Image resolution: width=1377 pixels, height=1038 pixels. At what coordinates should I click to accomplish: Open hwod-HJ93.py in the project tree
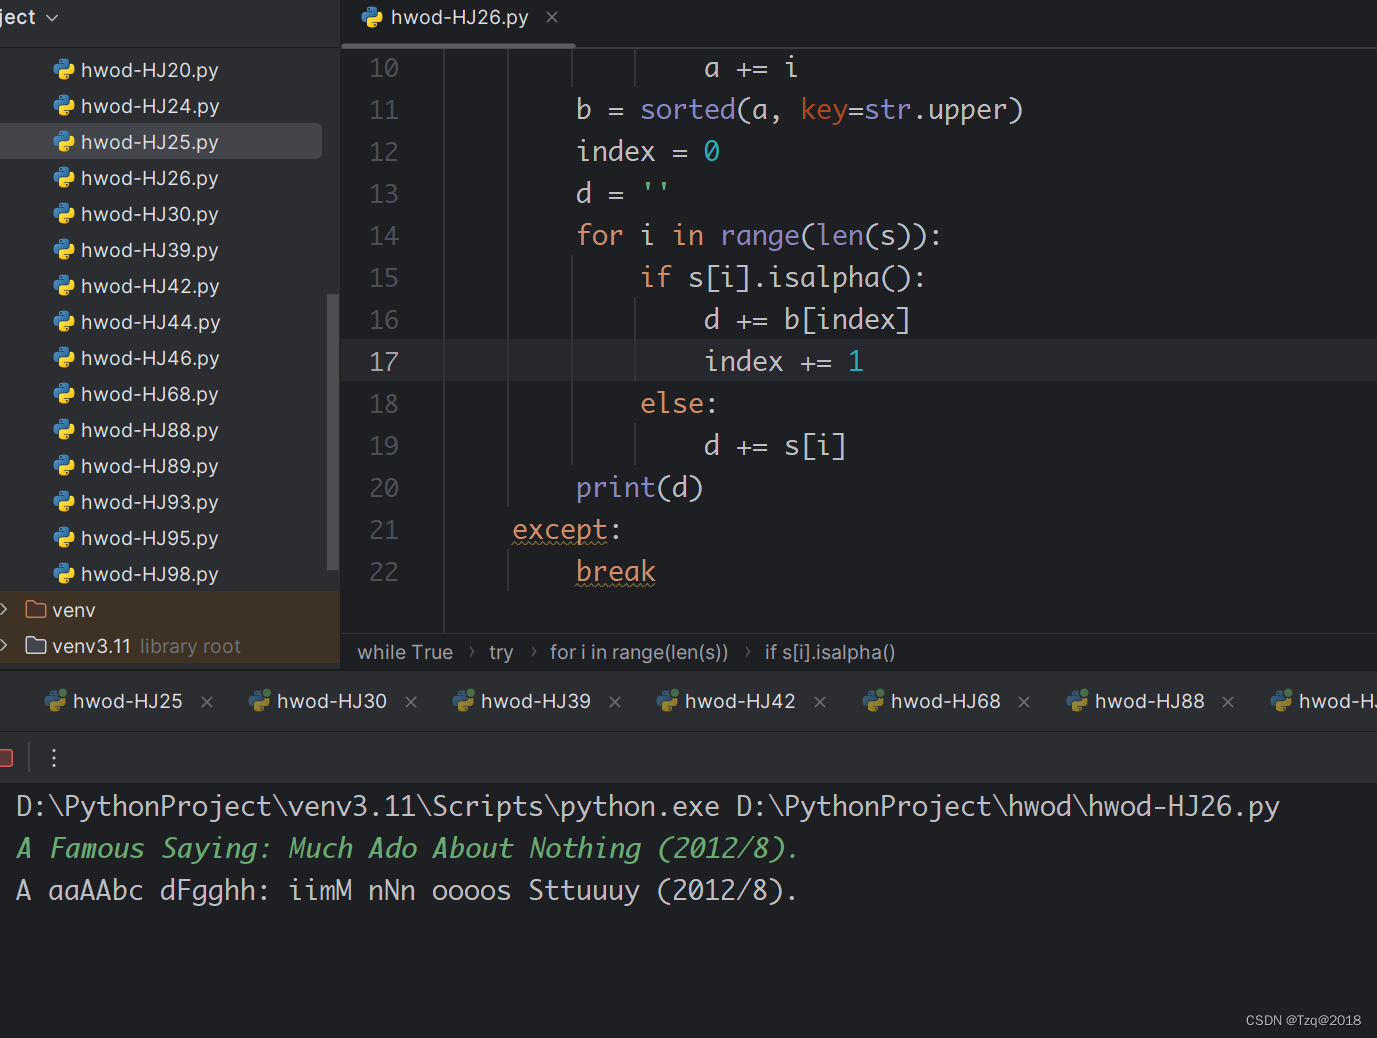point(149,502)
